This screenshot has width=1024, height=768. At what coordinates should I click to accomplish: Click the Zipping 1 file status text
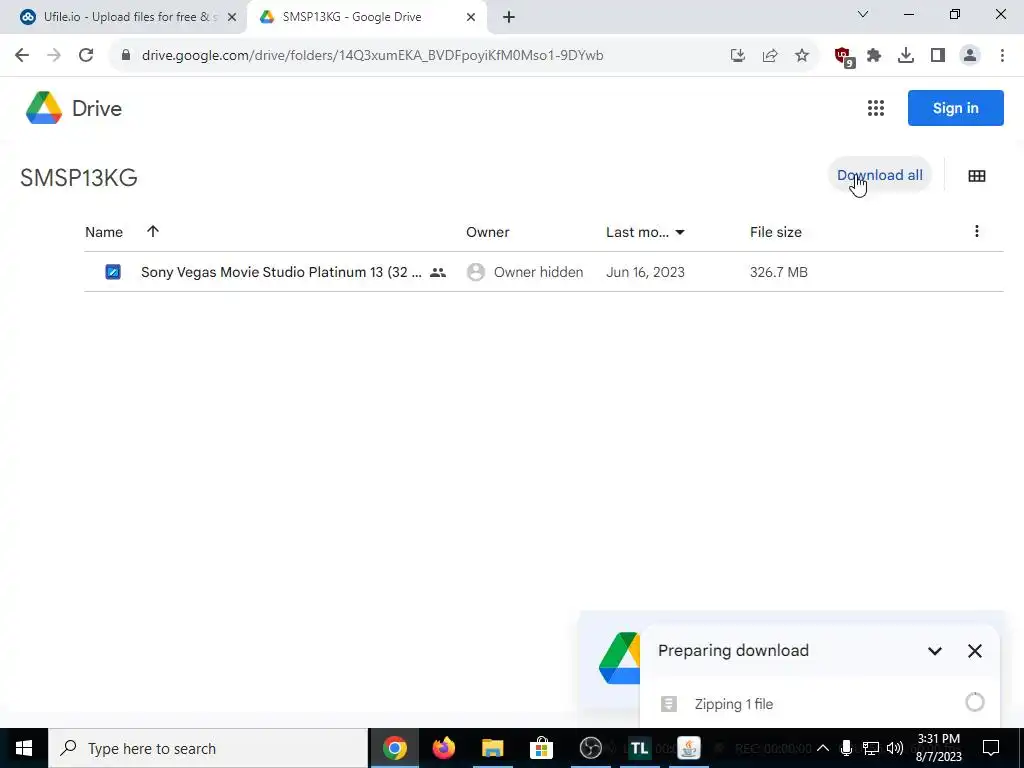[733, 704]
